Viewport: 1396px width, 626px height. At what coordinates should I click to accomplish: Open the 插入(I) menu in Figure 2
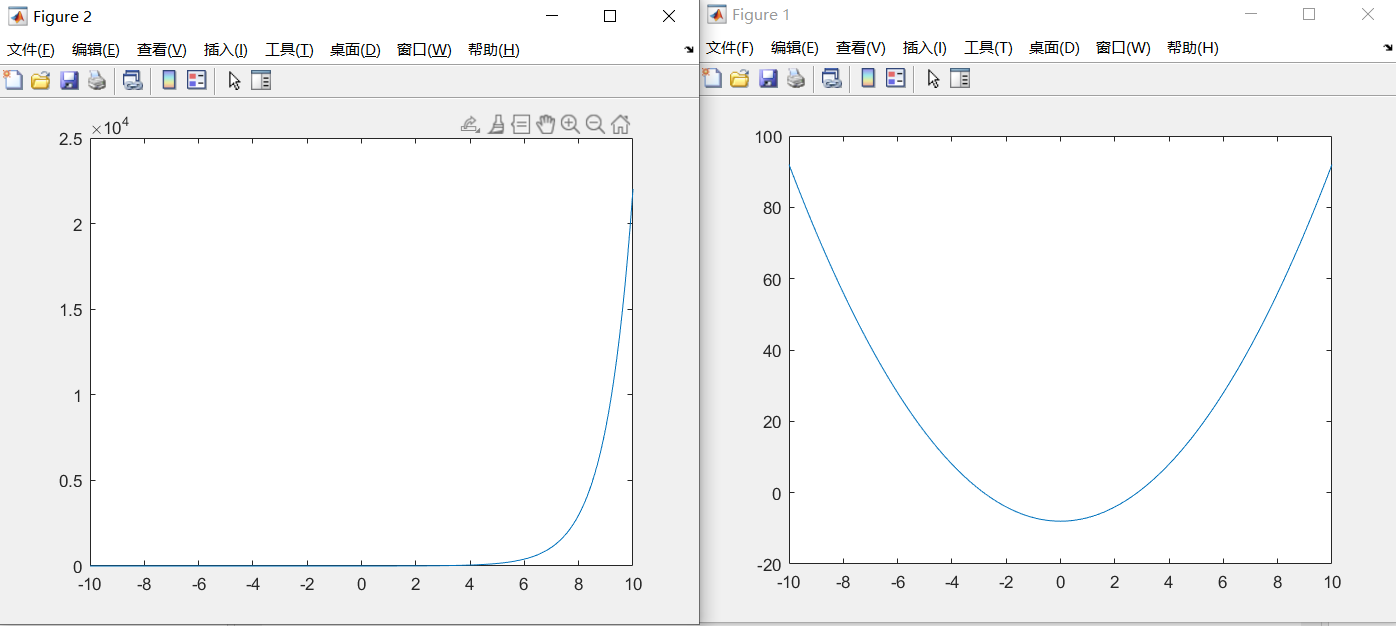[225, 47]
